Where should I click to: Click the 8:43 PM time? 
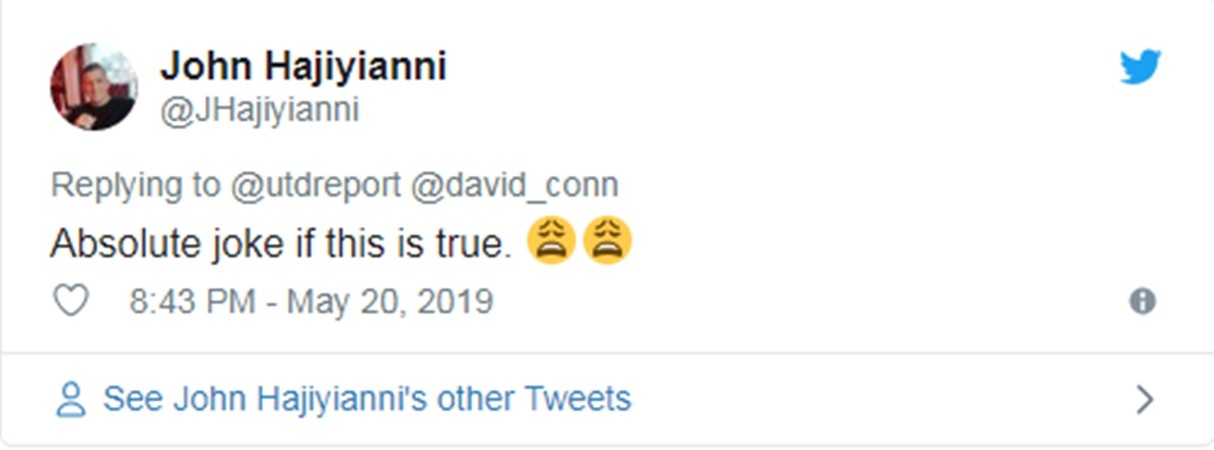[192, 301]
